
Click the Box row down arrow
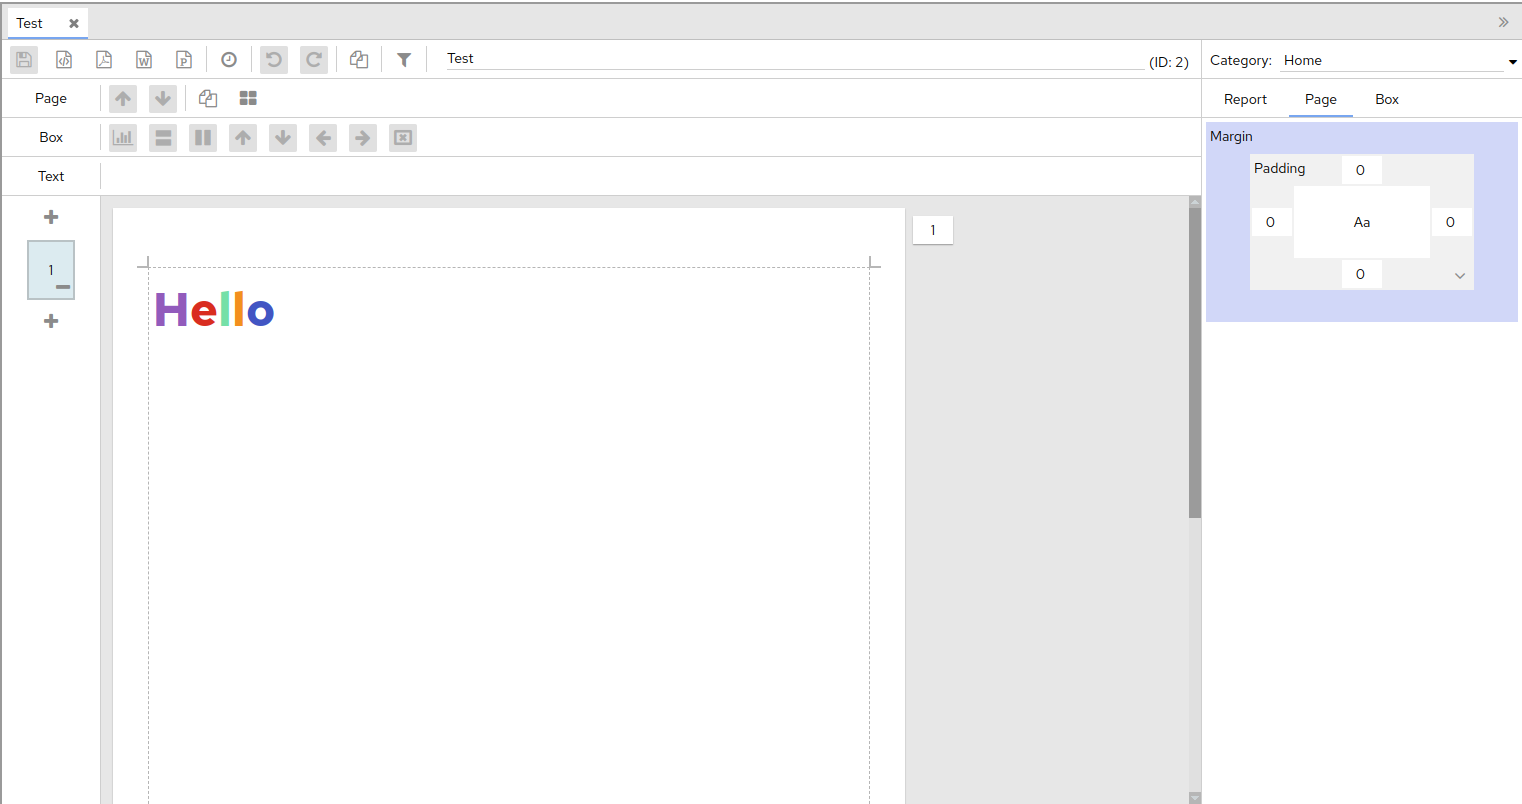(283, 137)
